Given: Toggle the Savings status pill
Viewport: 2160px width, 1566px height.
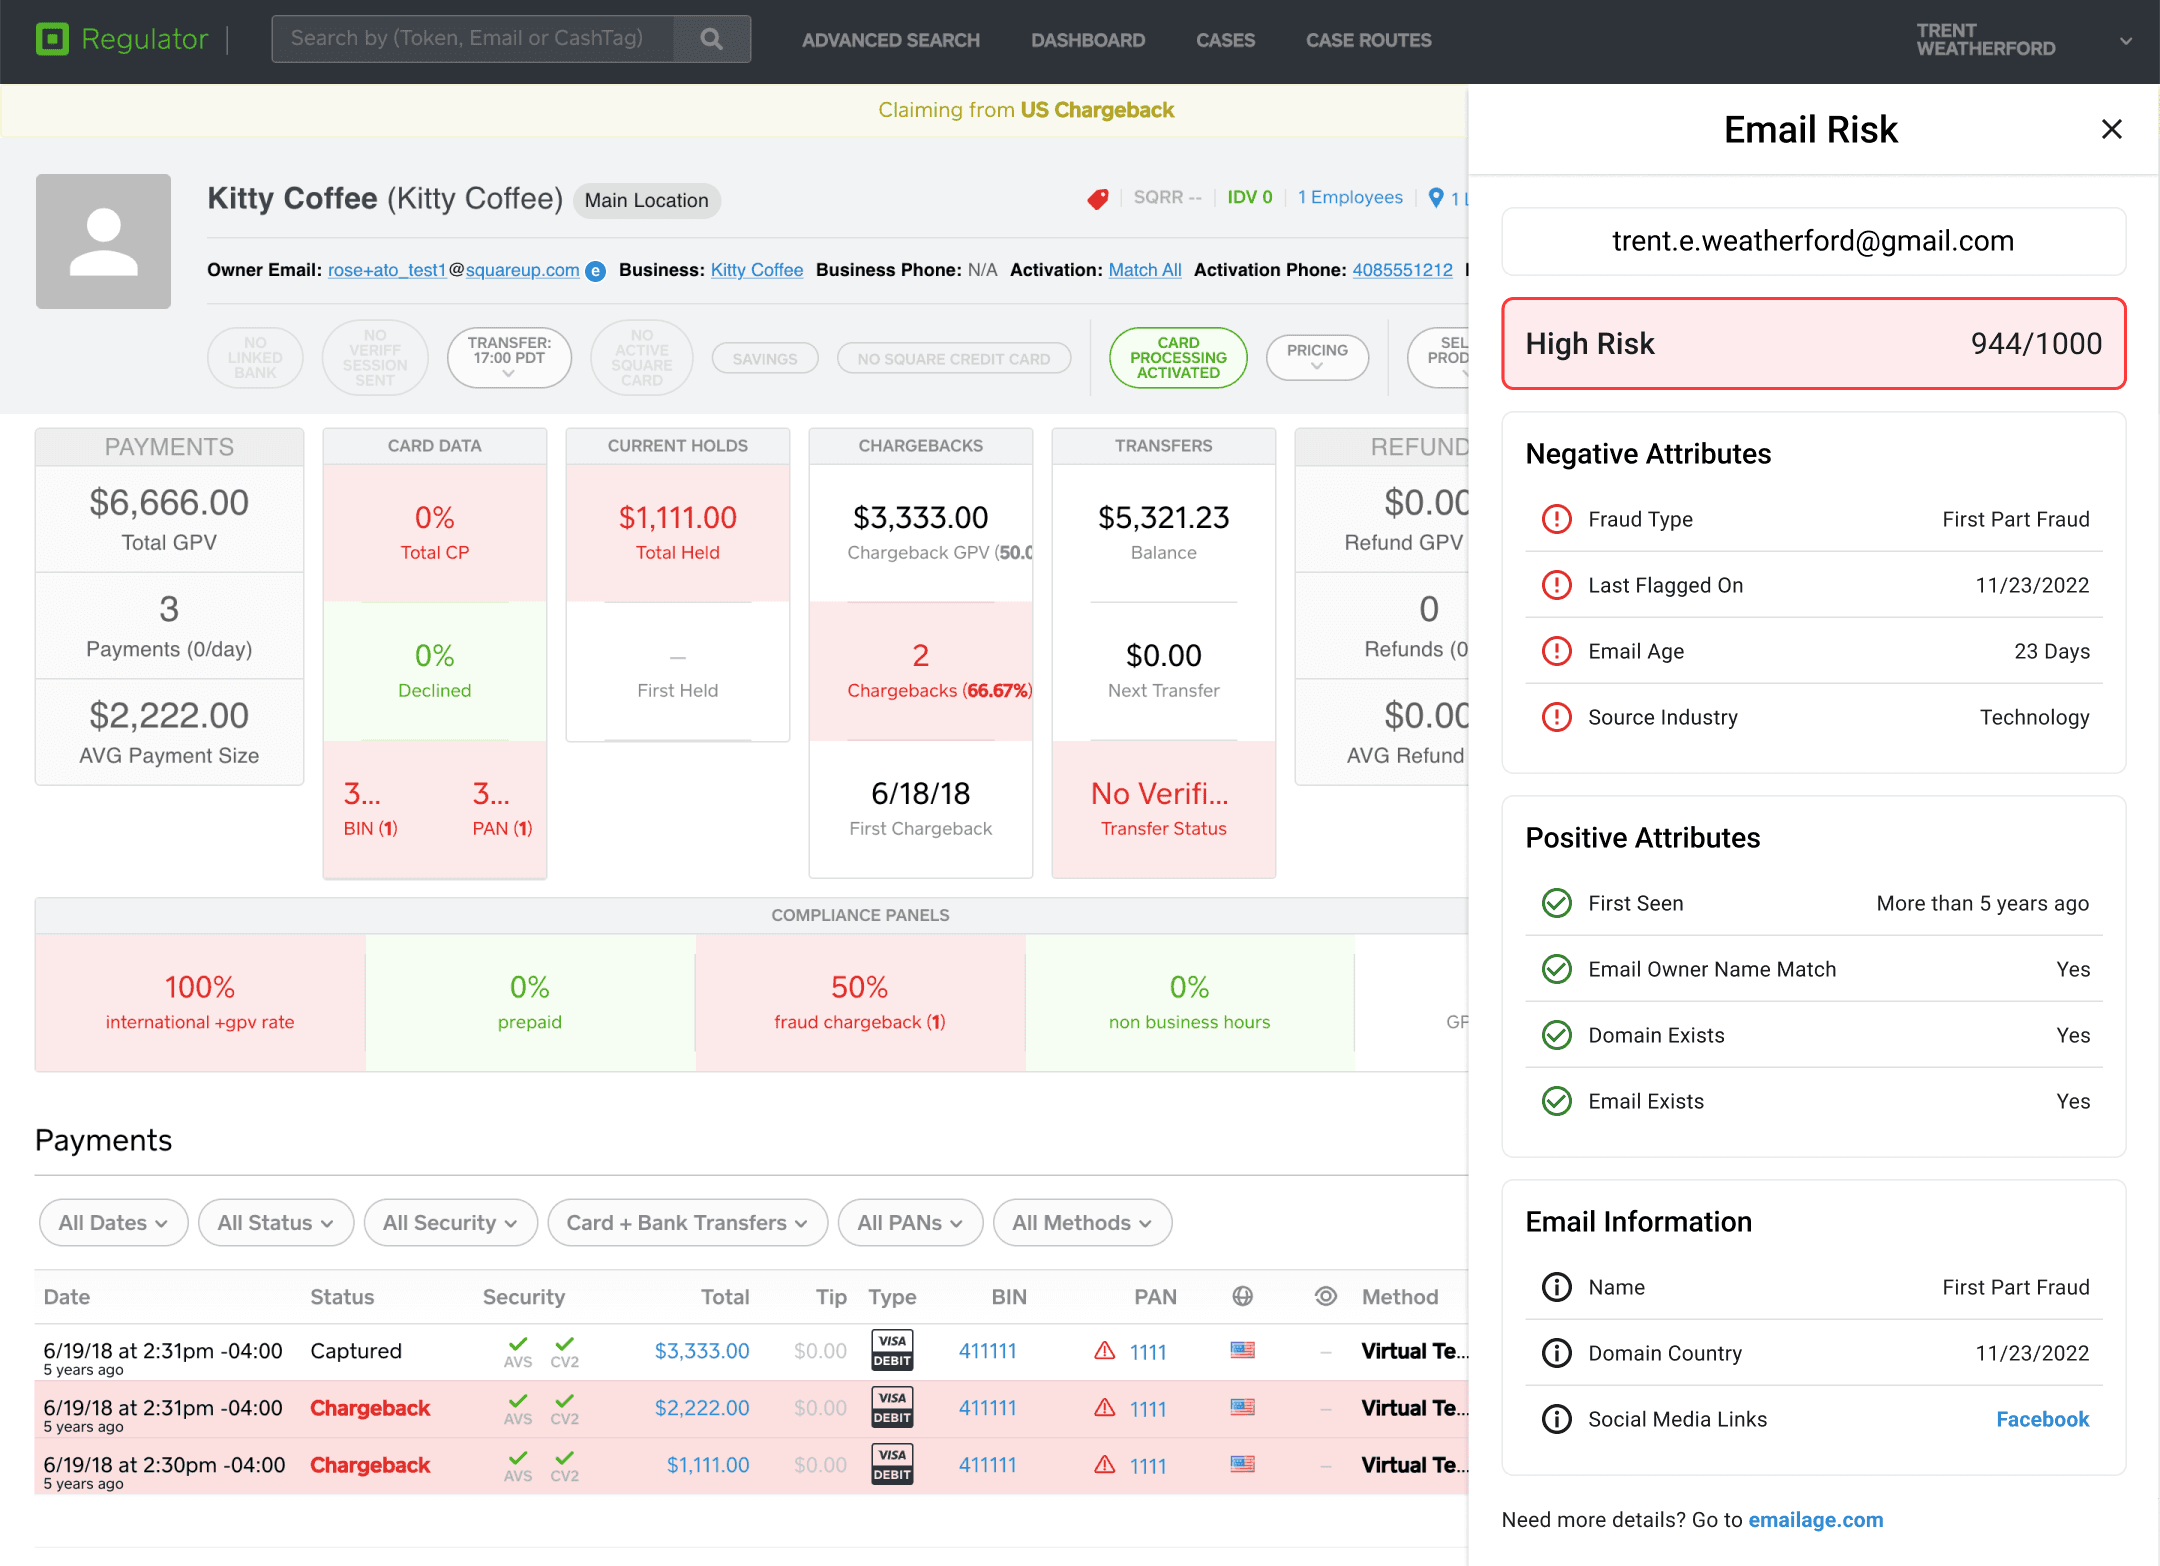Looking at the screenshot, I should [x=764, y=359].
